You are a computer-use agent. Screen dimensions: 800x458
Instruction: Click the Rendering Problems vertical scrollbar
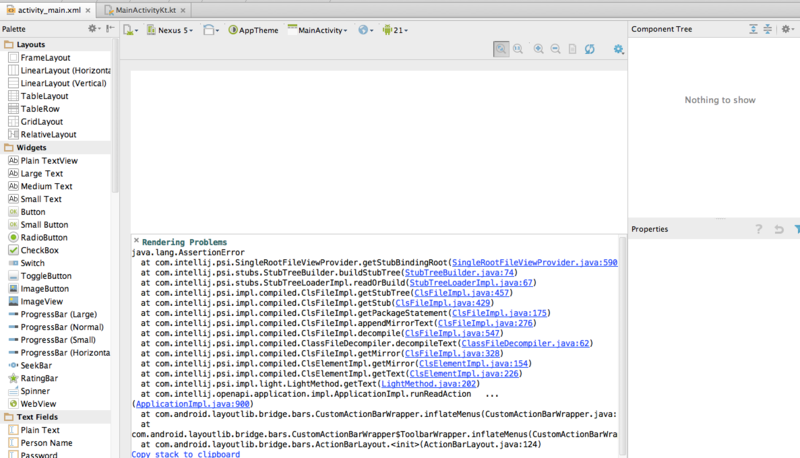[622, 346]
